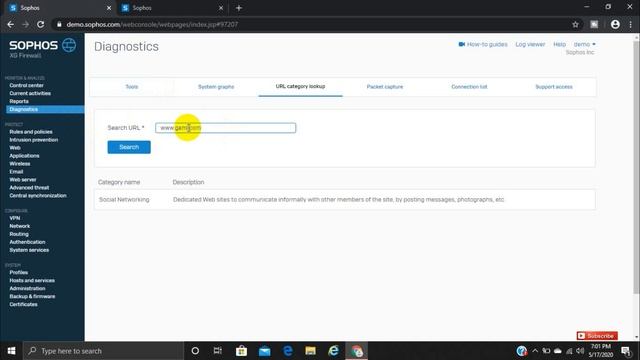Open Advanced threat in sidebar
This screenshot has height=360, width=640.
point(29,188)
